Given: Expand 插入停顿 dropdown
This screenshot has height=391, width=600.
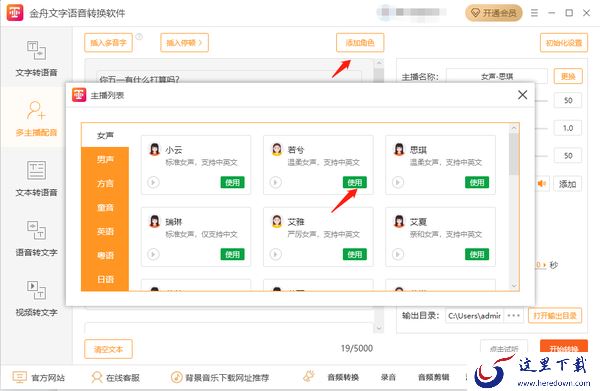Looking at the screenshot, I should (x=184, y=42).
